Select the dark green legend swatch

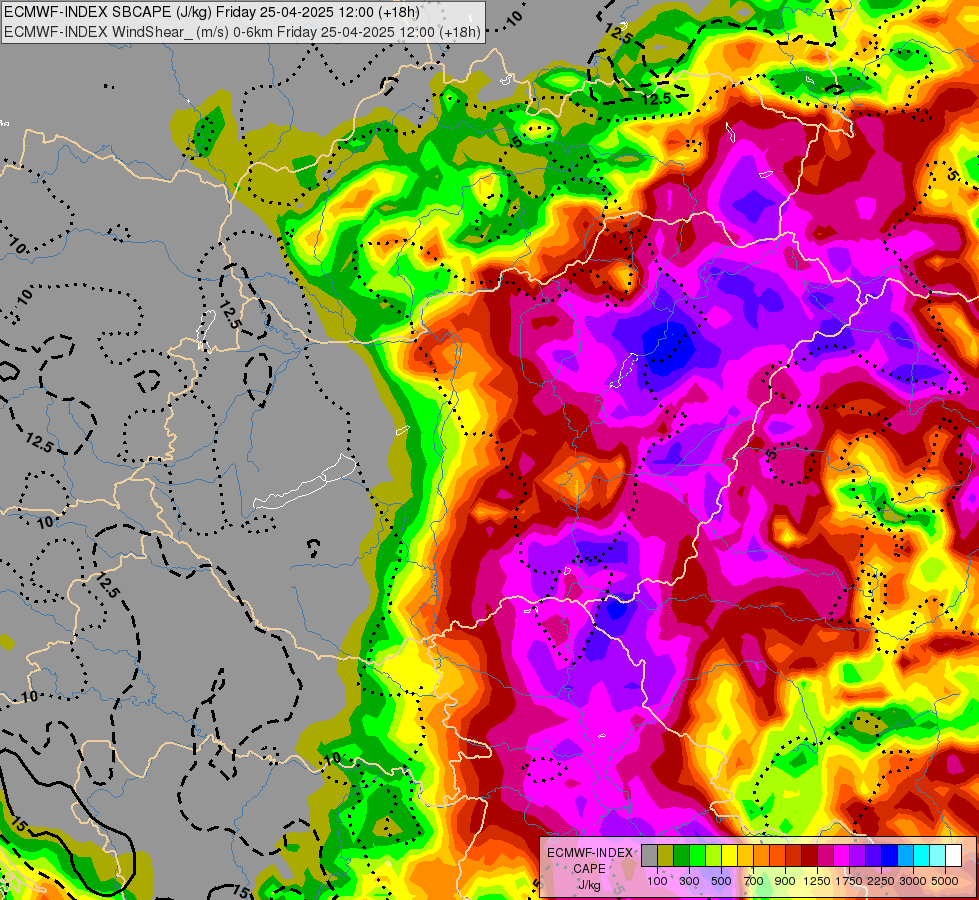coord(681,855)
